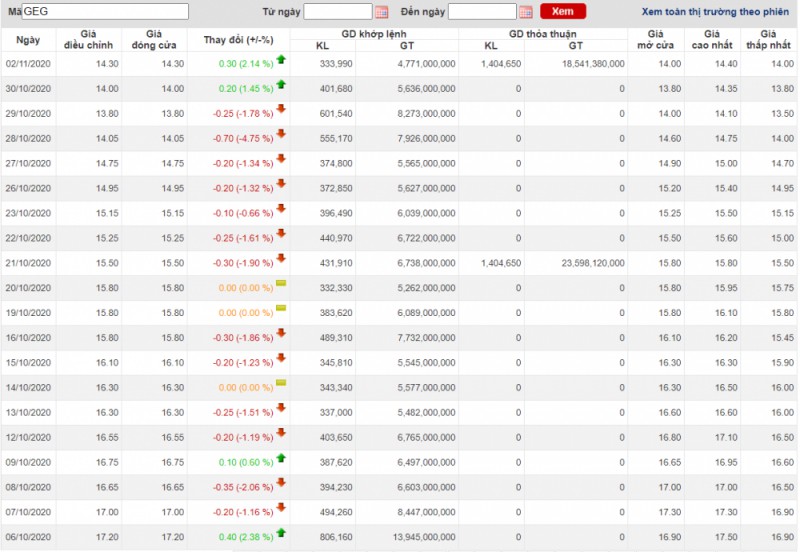Click the green up arrow for 02/11/2020
Viewport: 800px width, 552px height.
point(281,61)
